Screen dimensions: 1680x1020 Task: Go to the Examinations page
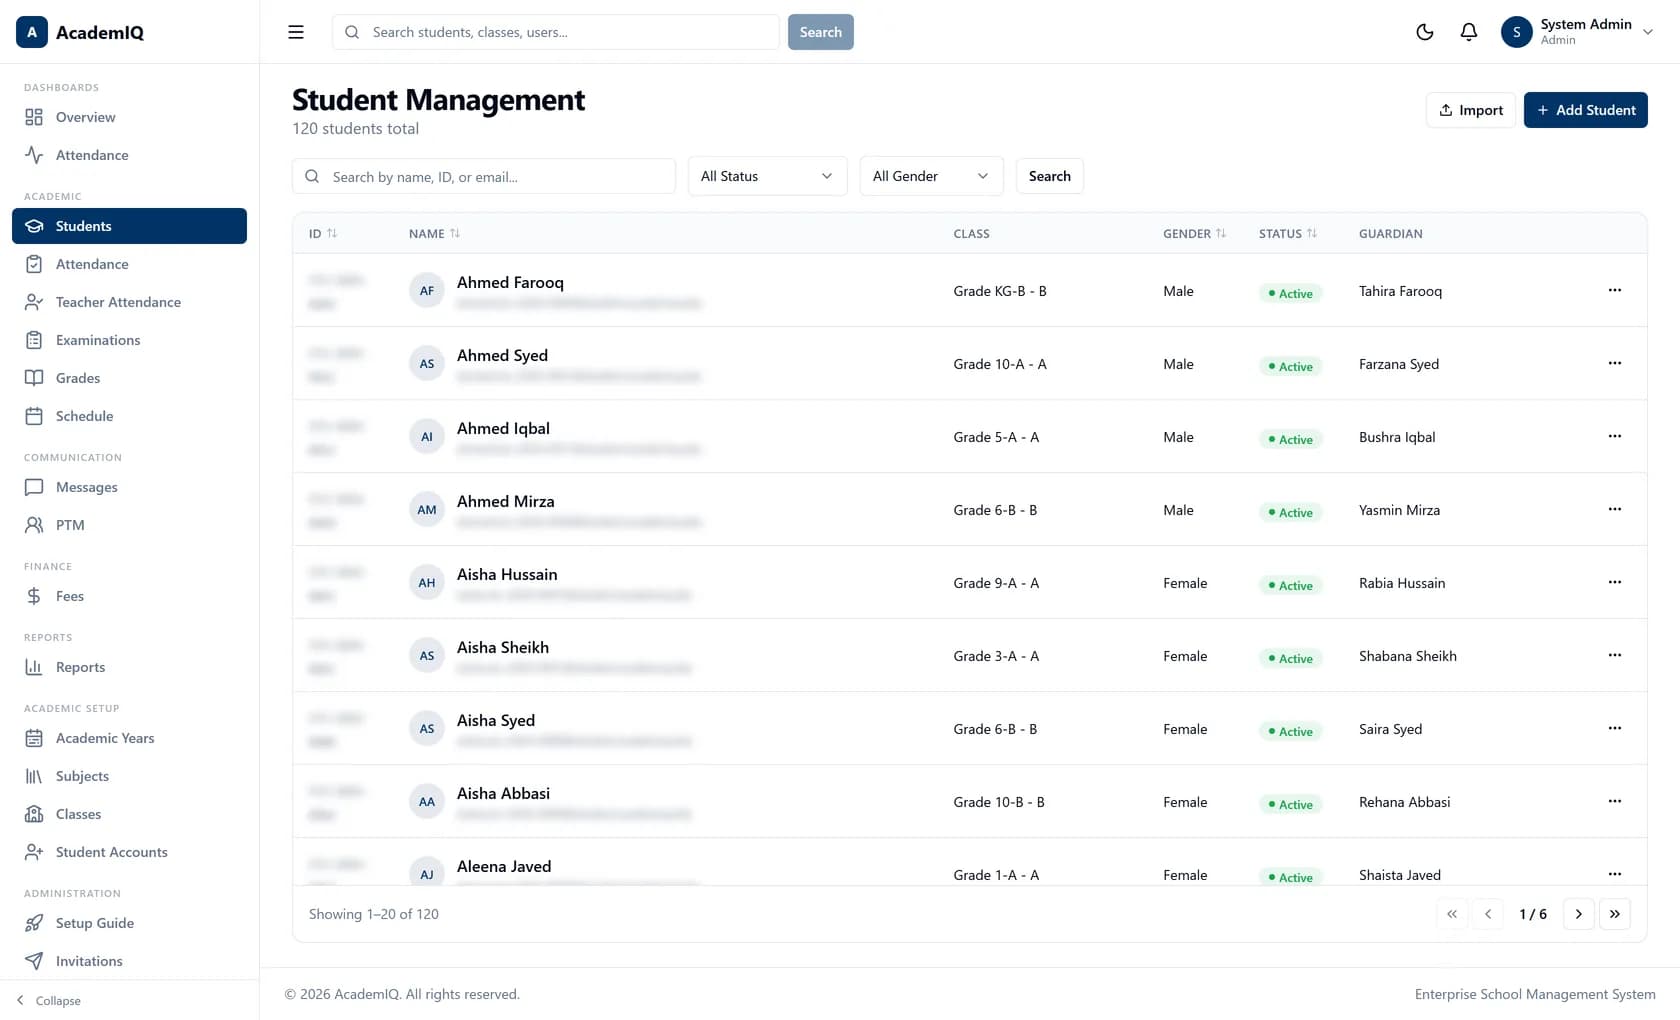tap(129, 340)
